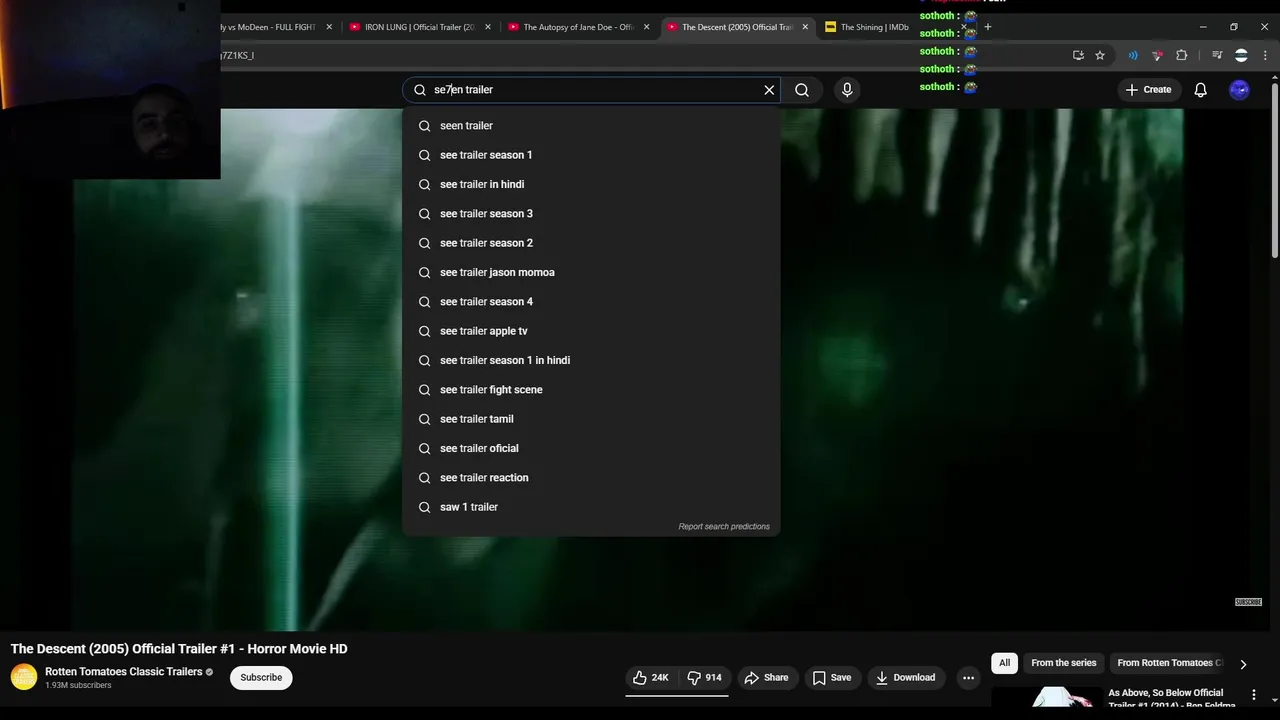Open the YouTube notifications bell

1200,90
